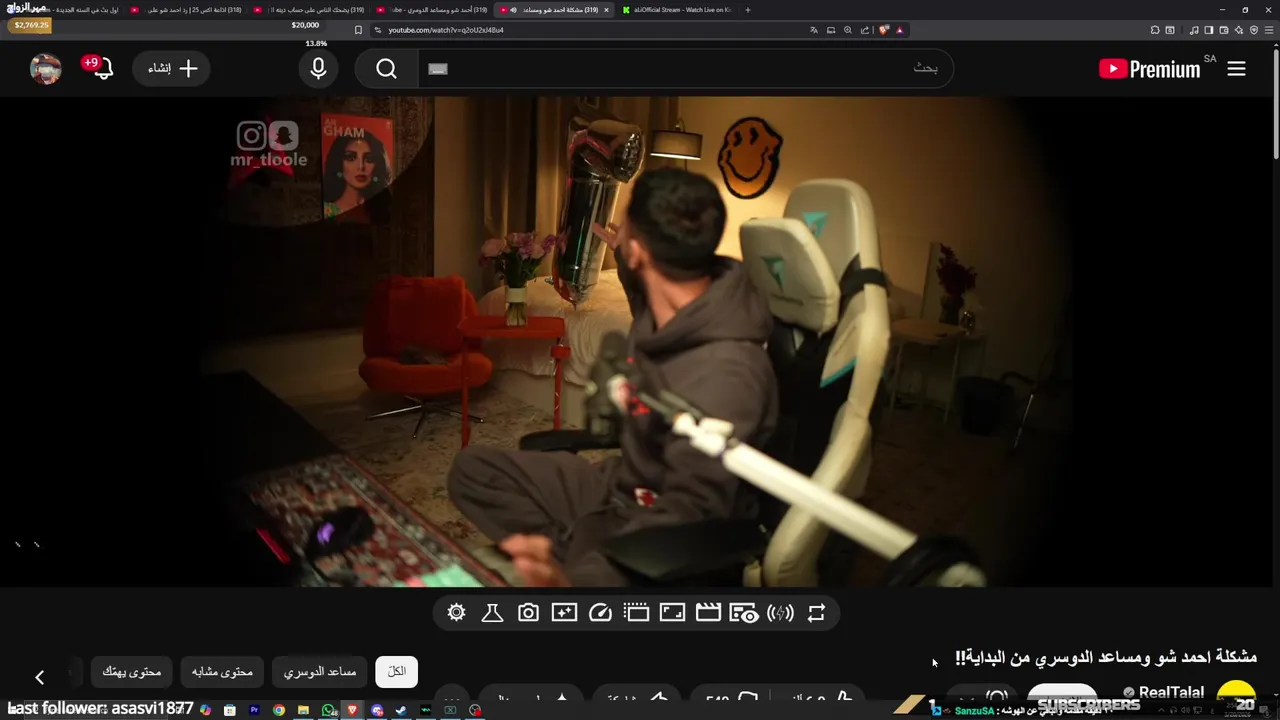
Task: Open a new browser tab
Action: [748, 10]
